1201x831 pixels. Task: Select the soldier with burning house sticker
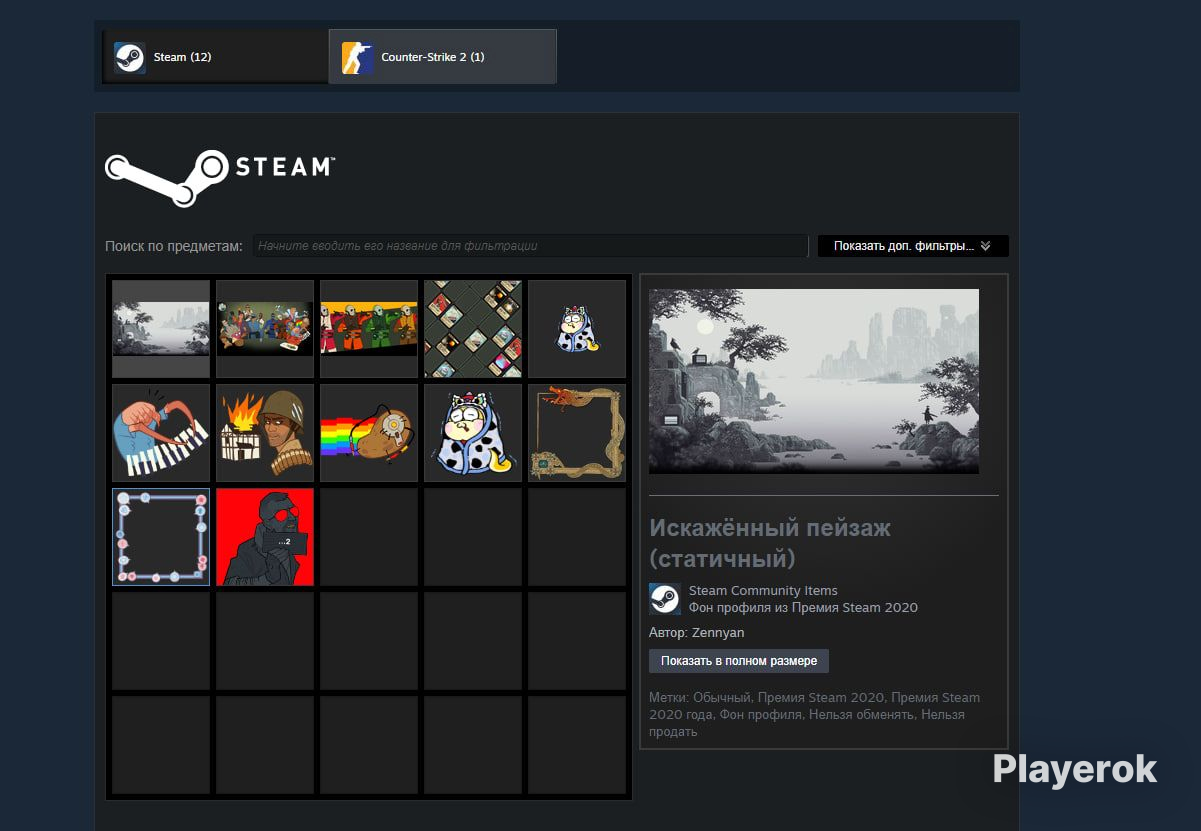265,433
